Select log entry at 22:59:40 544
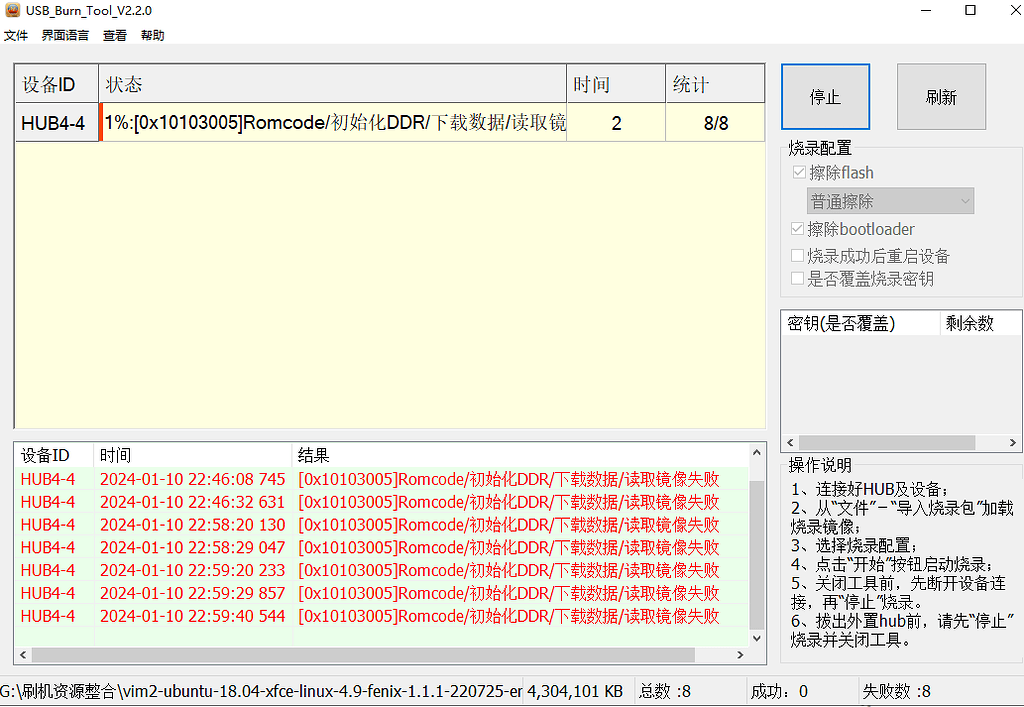 [381, 616]
